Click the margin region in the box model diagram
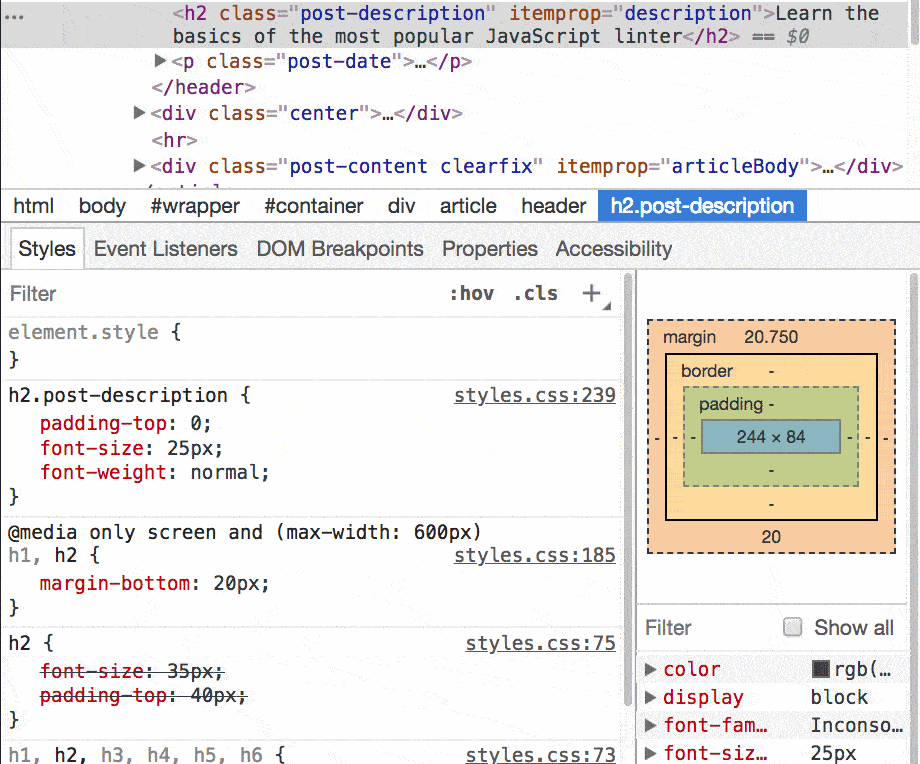Screen dimensions: 920x764 tap(688, 337)
